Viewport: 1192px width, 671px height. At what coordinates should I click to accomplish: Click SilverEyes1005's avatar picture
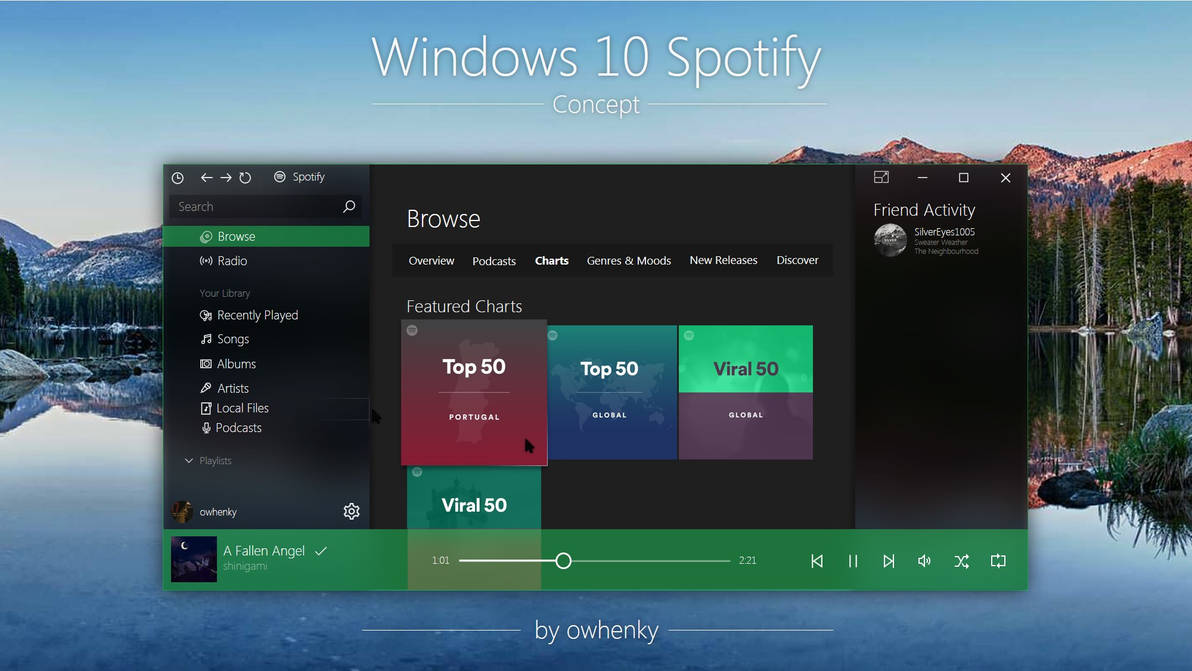889,240
